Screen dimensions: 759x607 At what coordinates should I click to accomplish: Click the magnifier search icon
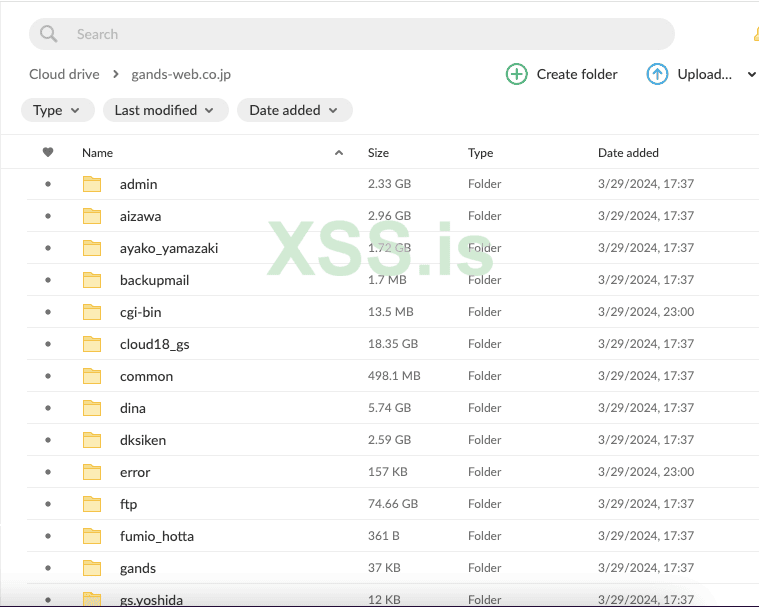point(48,34)
